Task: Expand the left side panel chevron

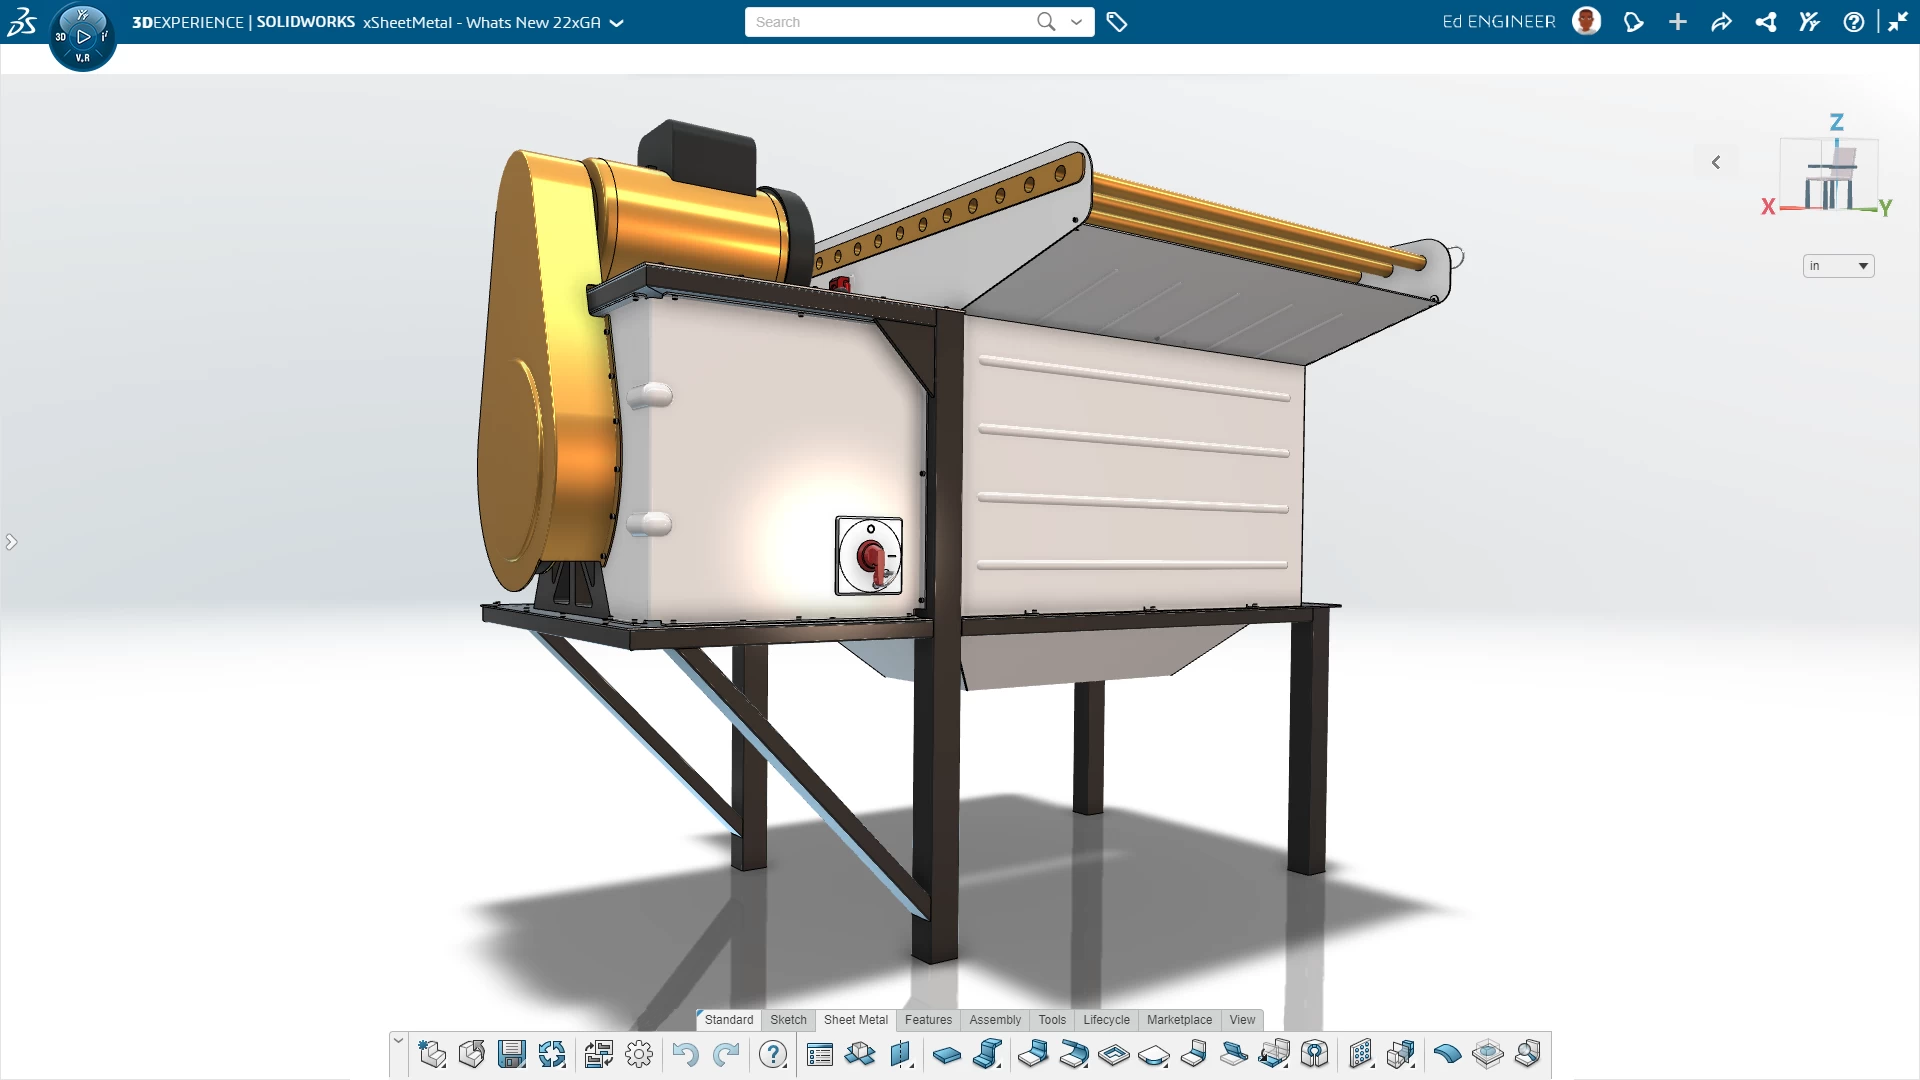Action: [x=12, y=541]
